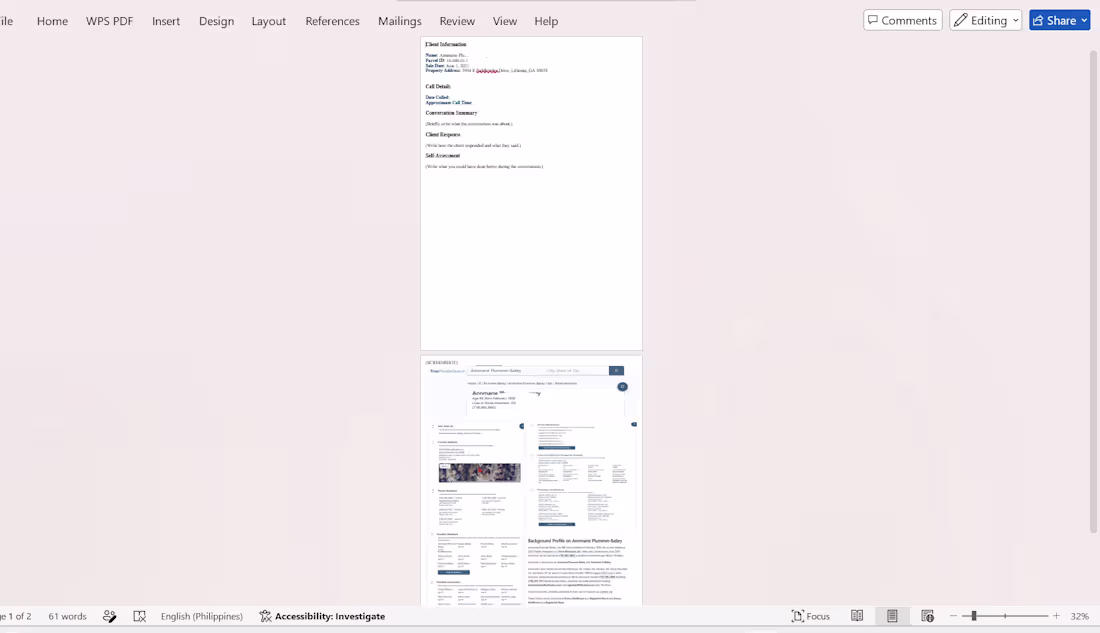
Task: Click the zoom slider handle
Action: tap(974, 616)
